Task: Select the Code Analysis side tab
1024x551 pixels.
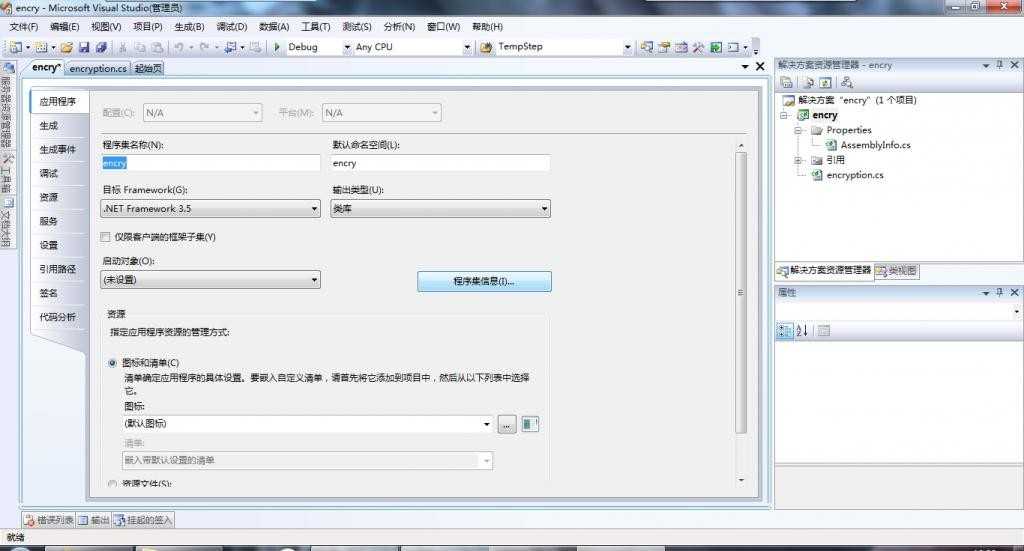Action: 59,317
